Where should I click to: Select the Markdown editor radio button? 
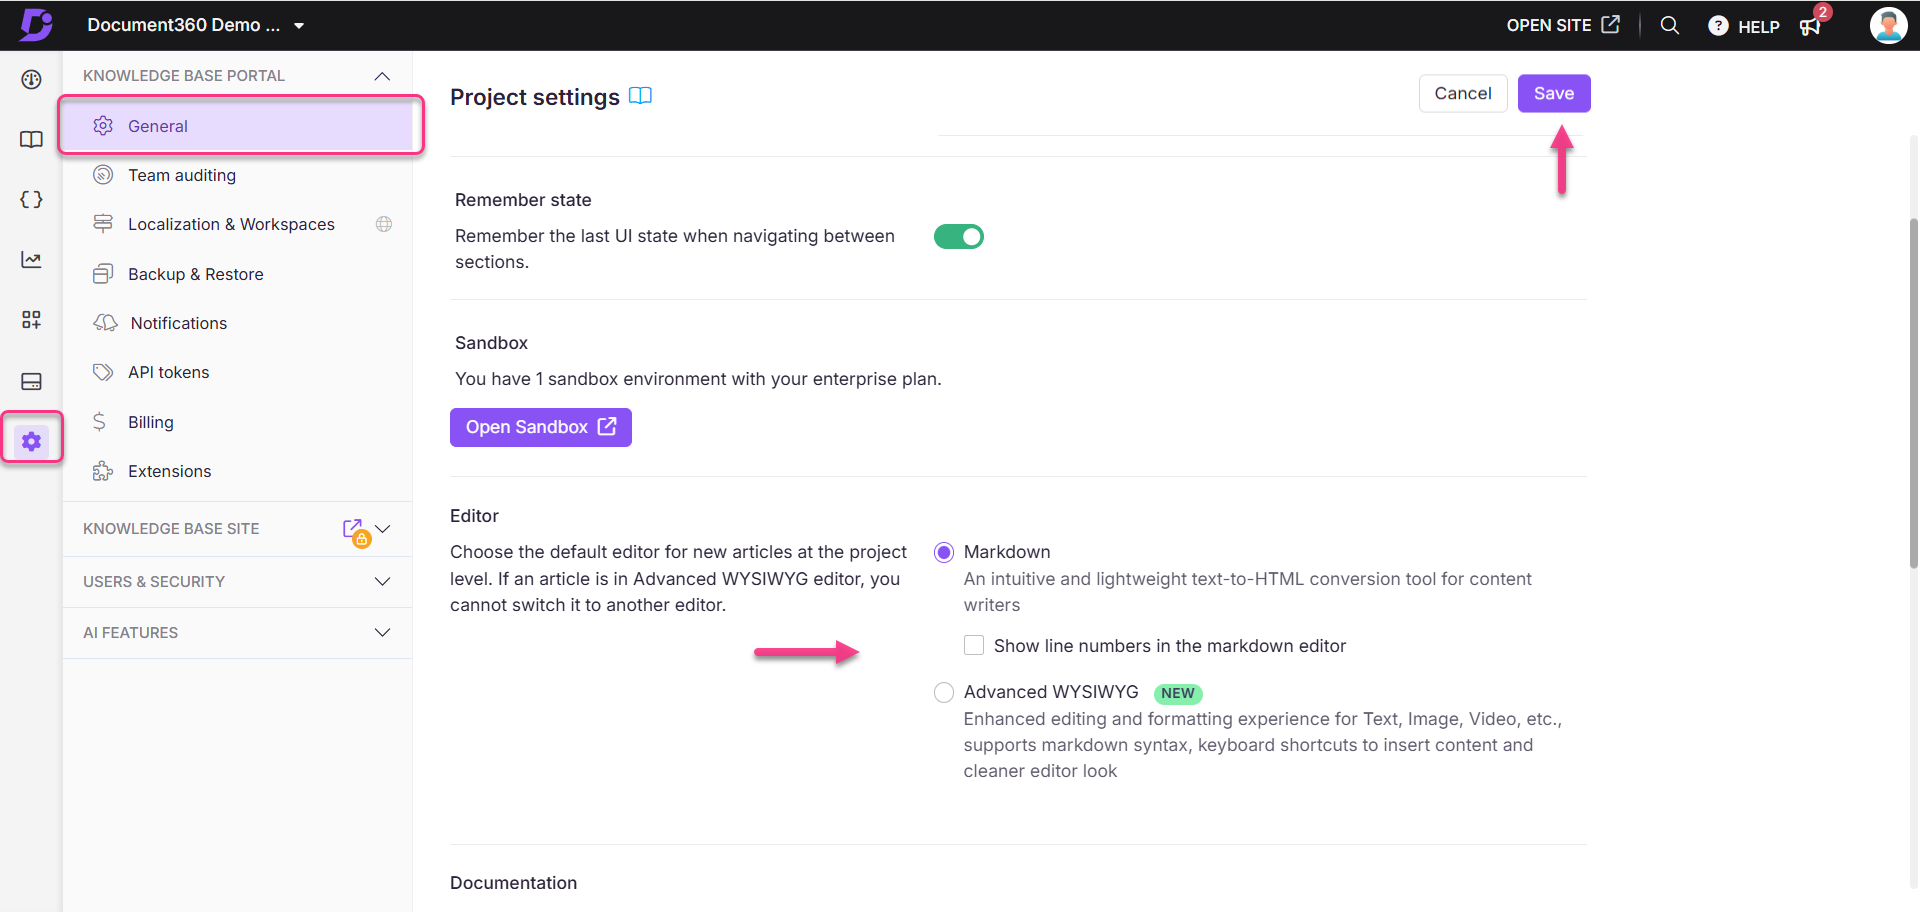(943, 552)
